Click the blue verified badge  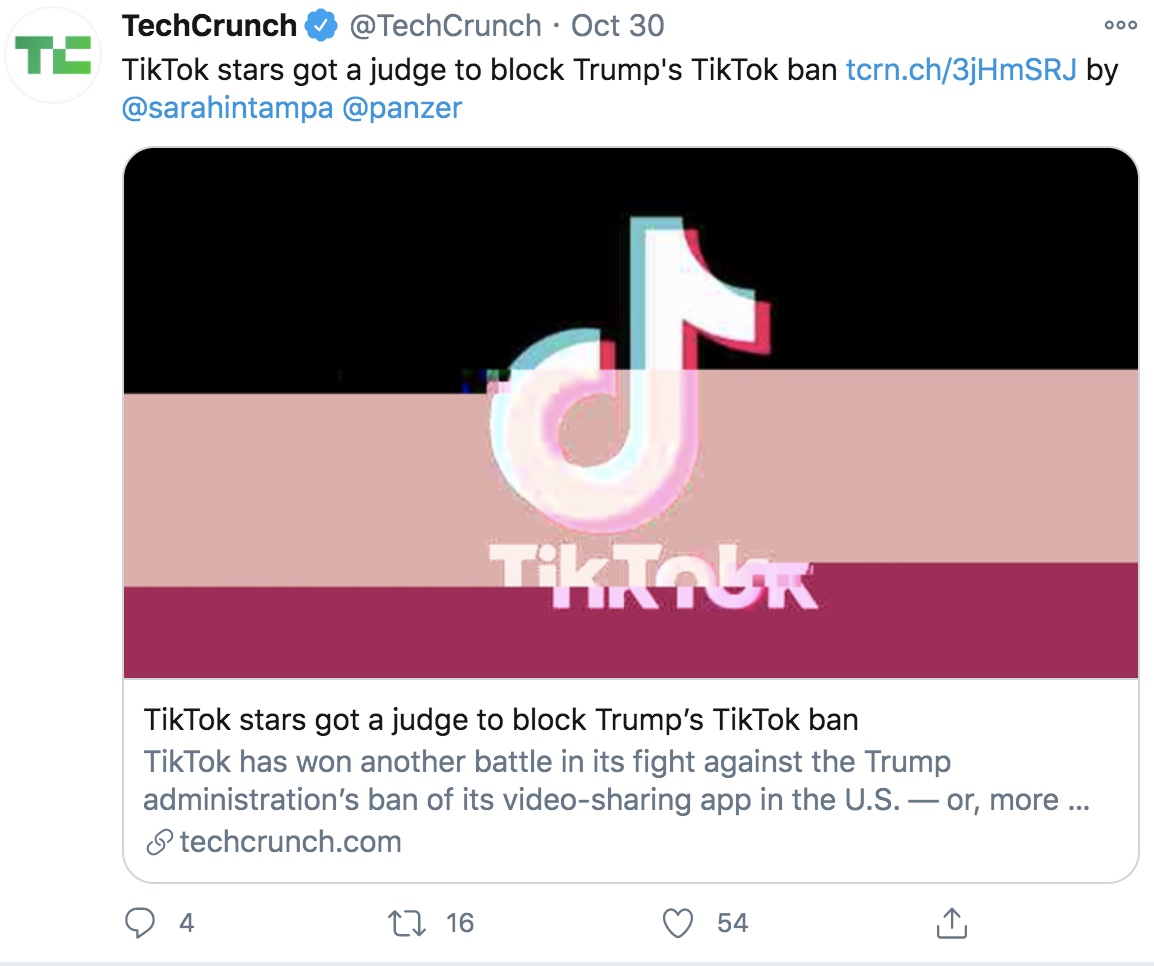coord(321,26)
